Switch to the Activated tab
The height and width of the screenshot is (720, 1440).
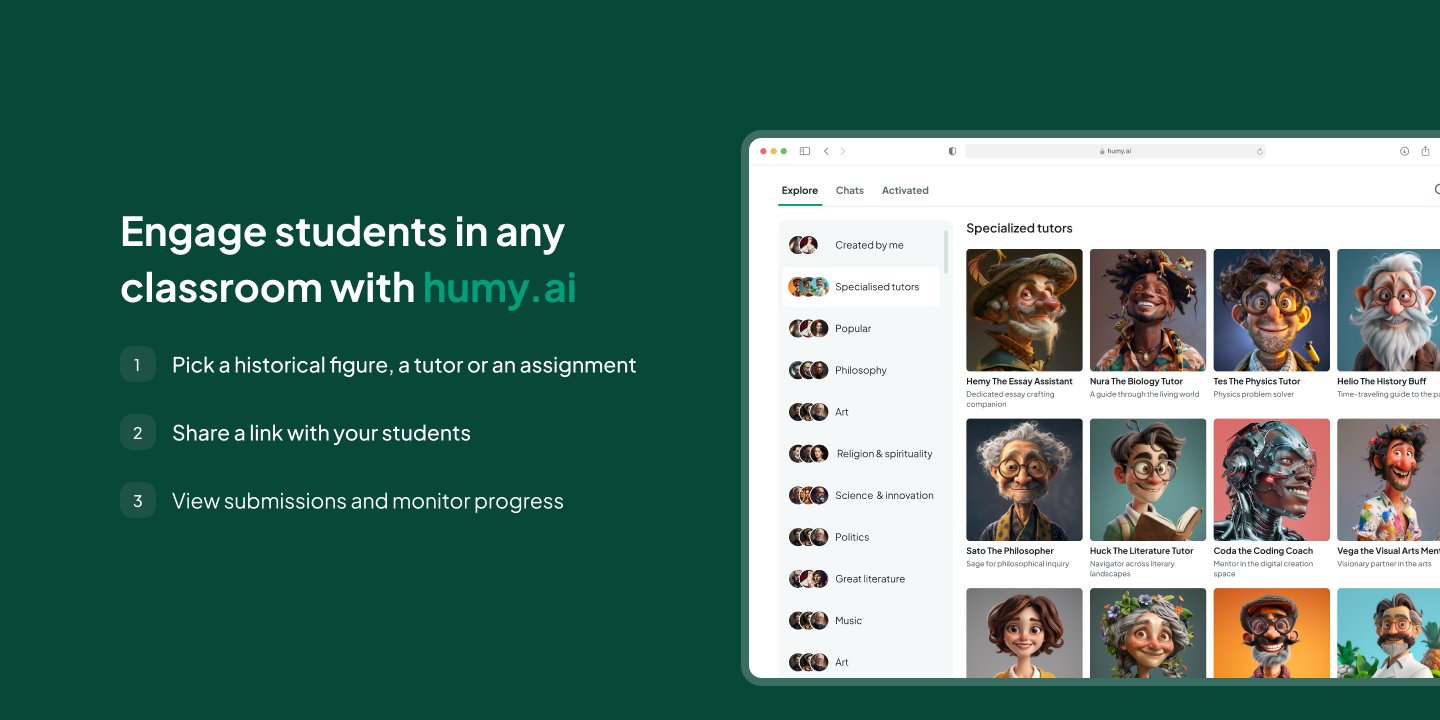[x=905, y=190]
